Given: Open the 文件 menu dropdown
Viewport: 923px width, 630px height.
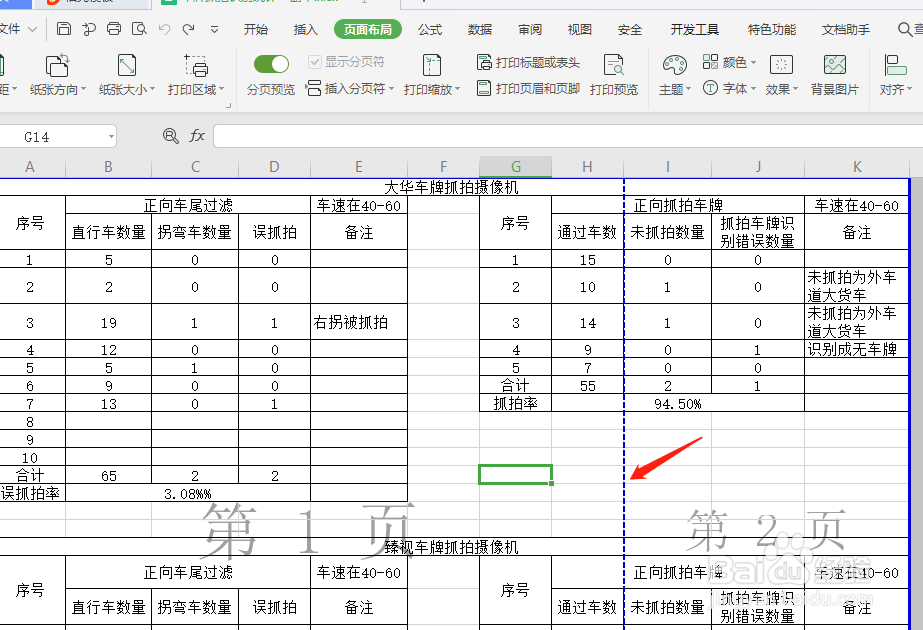Looking at the screenshot, I should point(18,29).
